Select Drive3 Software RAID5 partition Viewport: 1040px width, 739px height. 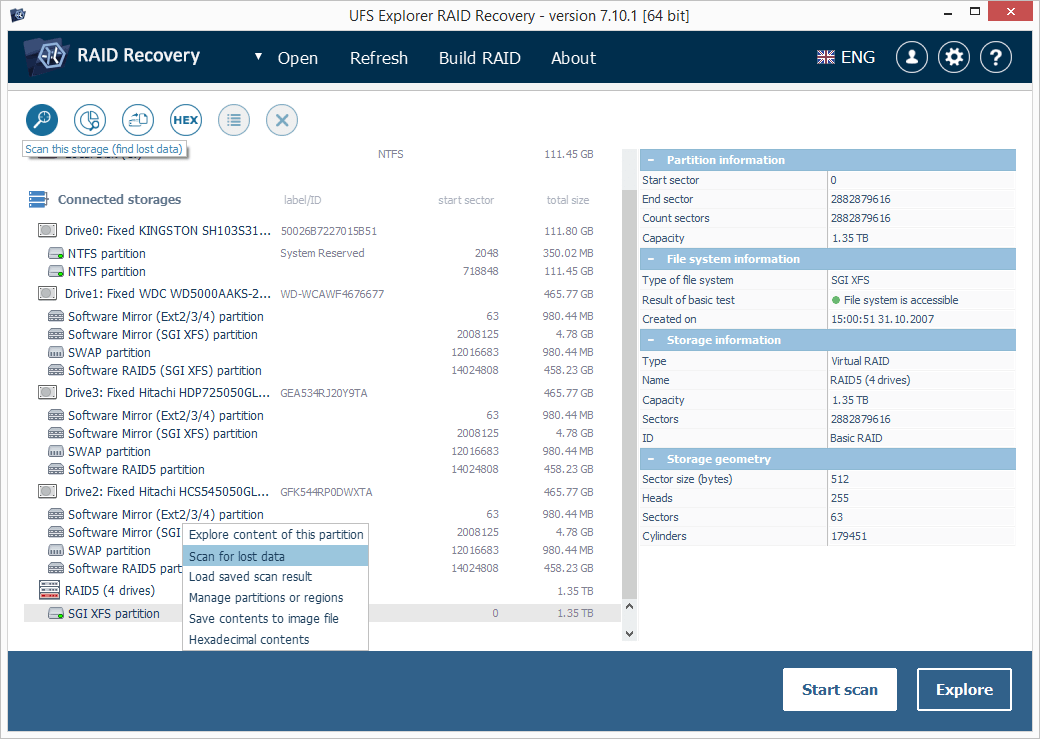(x=322, y=469)
